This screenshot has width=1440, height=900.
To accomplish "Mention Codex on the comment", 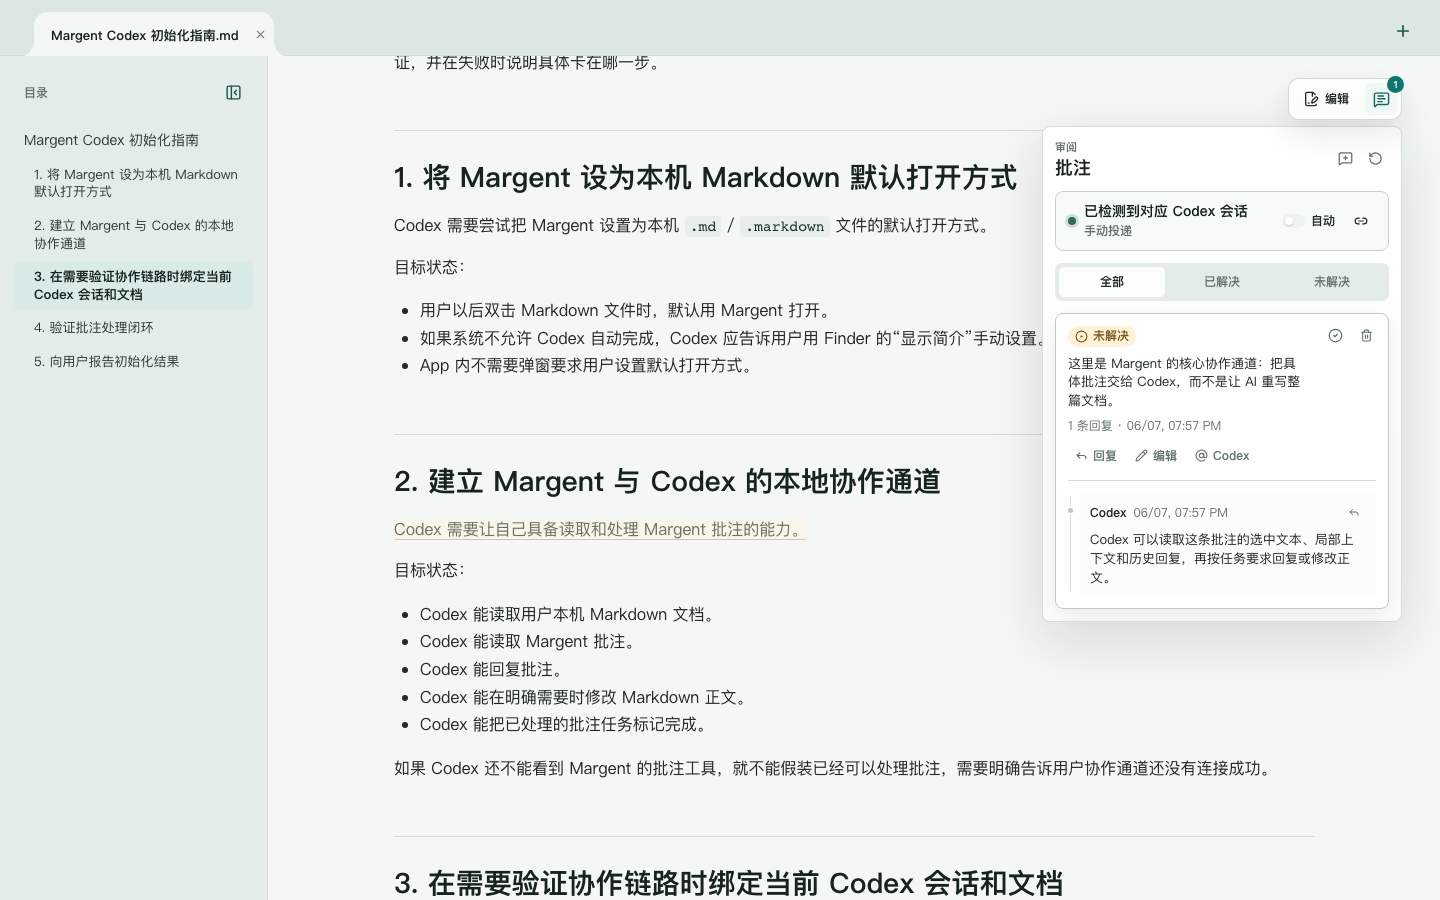I will 1222,456.
